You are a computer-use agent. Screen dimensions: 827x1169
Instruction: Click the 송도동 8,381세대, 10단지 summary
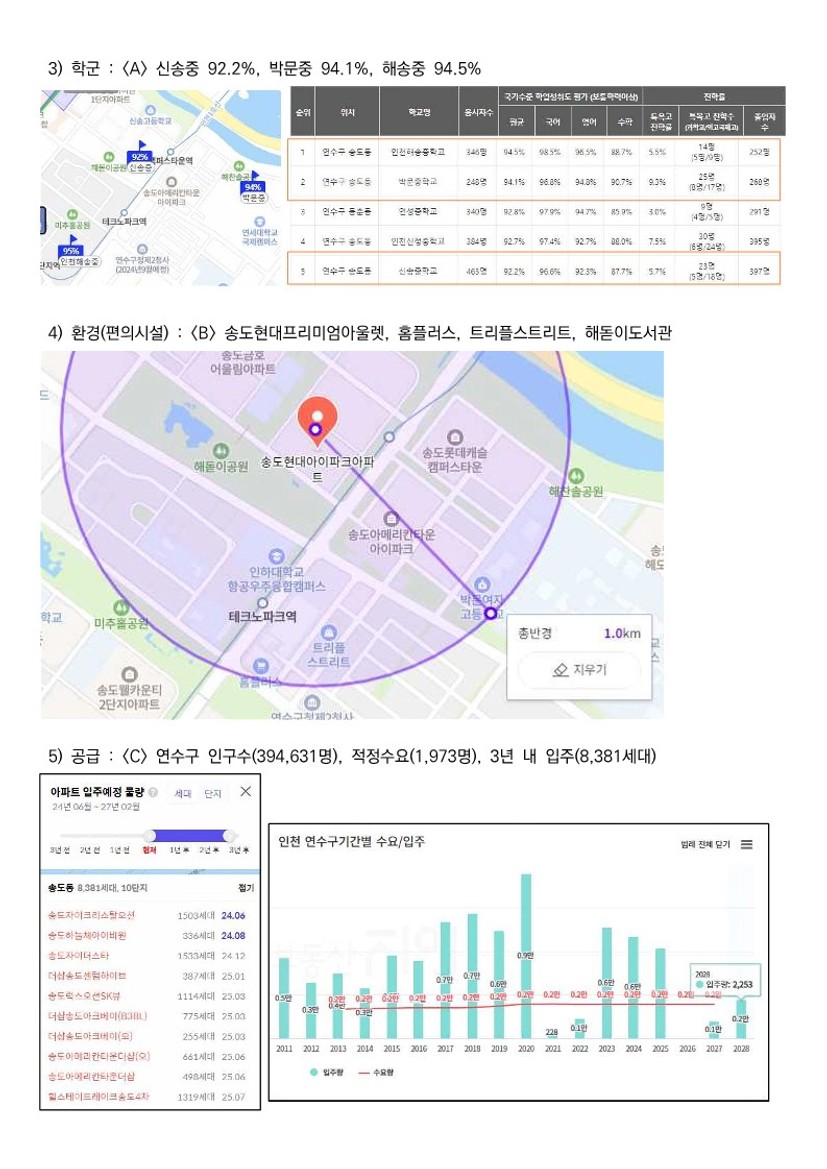(x=97, y=888)
